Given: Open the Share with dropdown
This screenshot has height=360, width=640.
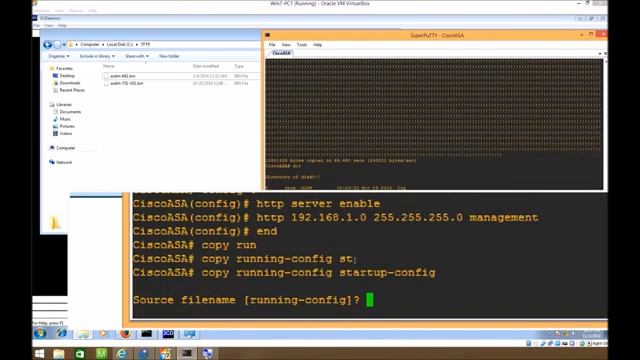Looking at the screenshot, I should [137, 56].
